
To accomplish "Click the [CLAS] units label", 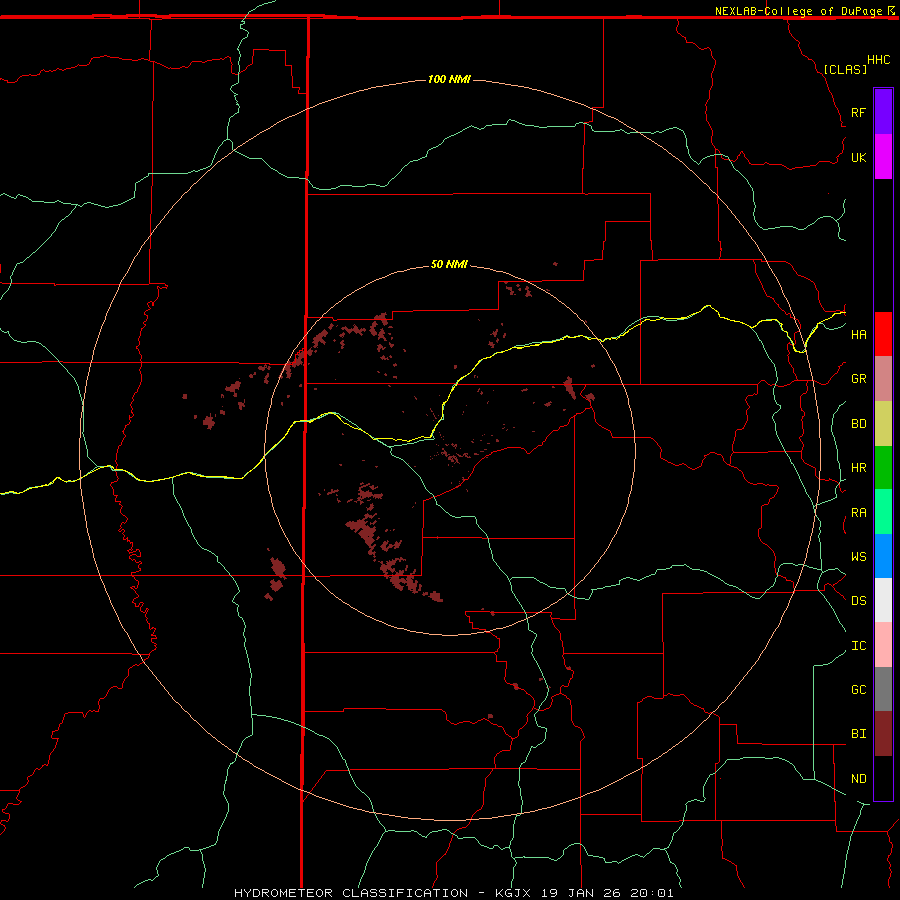I will 845,69.
